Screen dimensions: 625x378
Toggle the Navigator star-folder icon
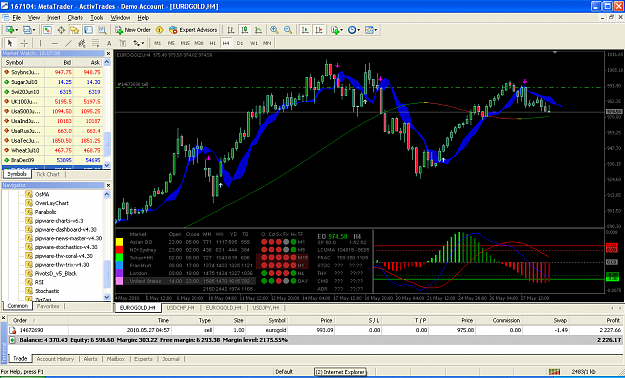point(75,30)
